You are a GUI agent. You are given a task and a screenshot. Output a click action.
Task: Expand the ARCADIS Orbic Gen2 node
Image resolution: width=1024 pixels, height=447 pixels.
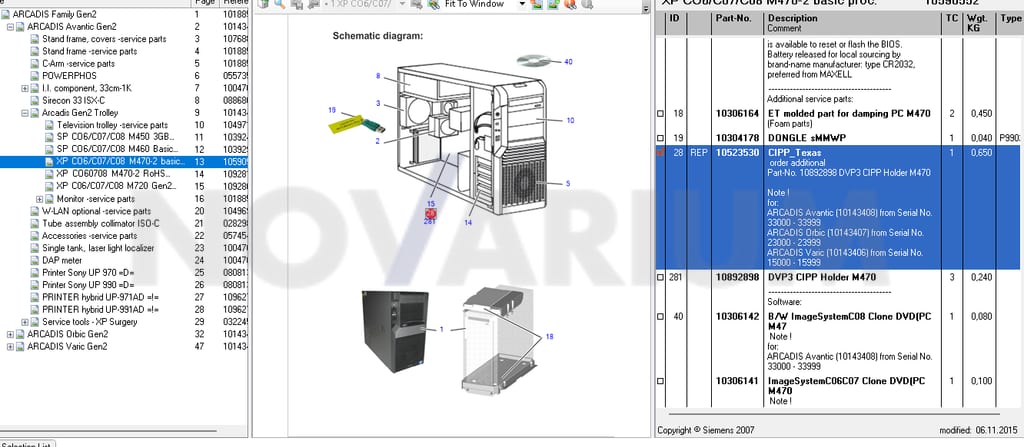pyautogui.click(x=10, y=334)
